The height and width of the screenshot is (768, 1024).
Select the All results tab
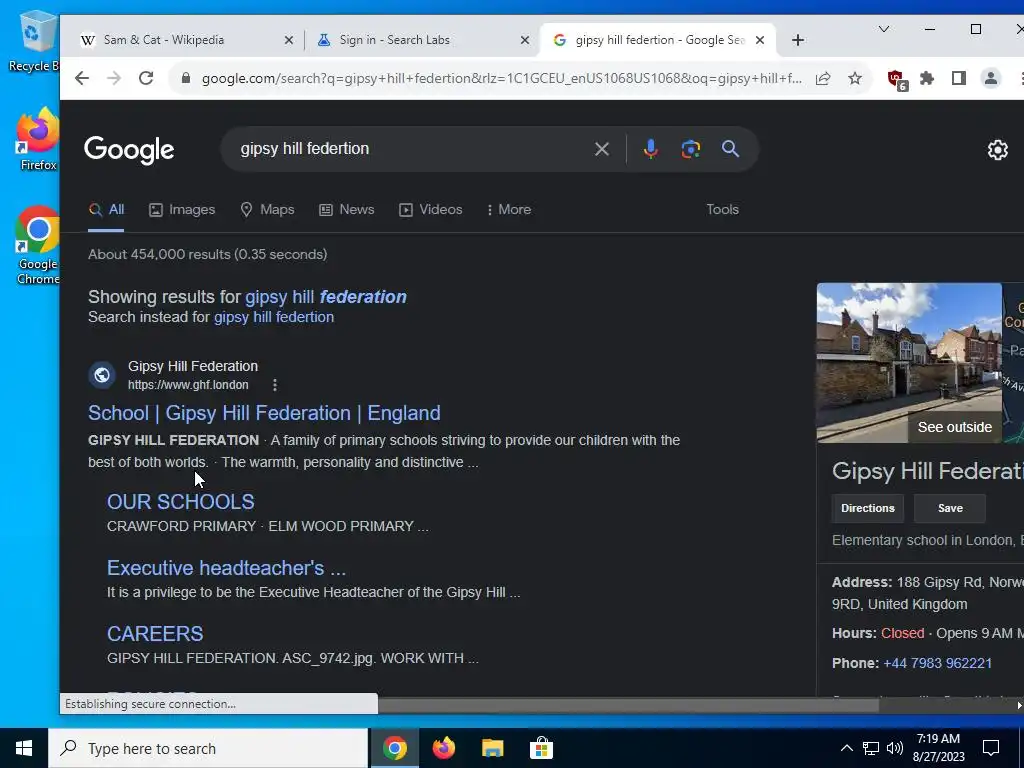point(106,210)
